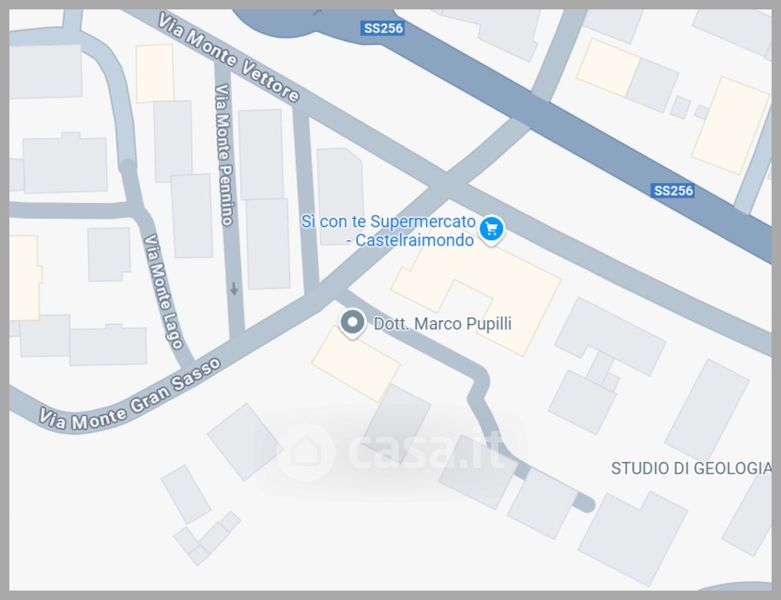Click the yellow building below the Pupilli pin

(356, 364)
